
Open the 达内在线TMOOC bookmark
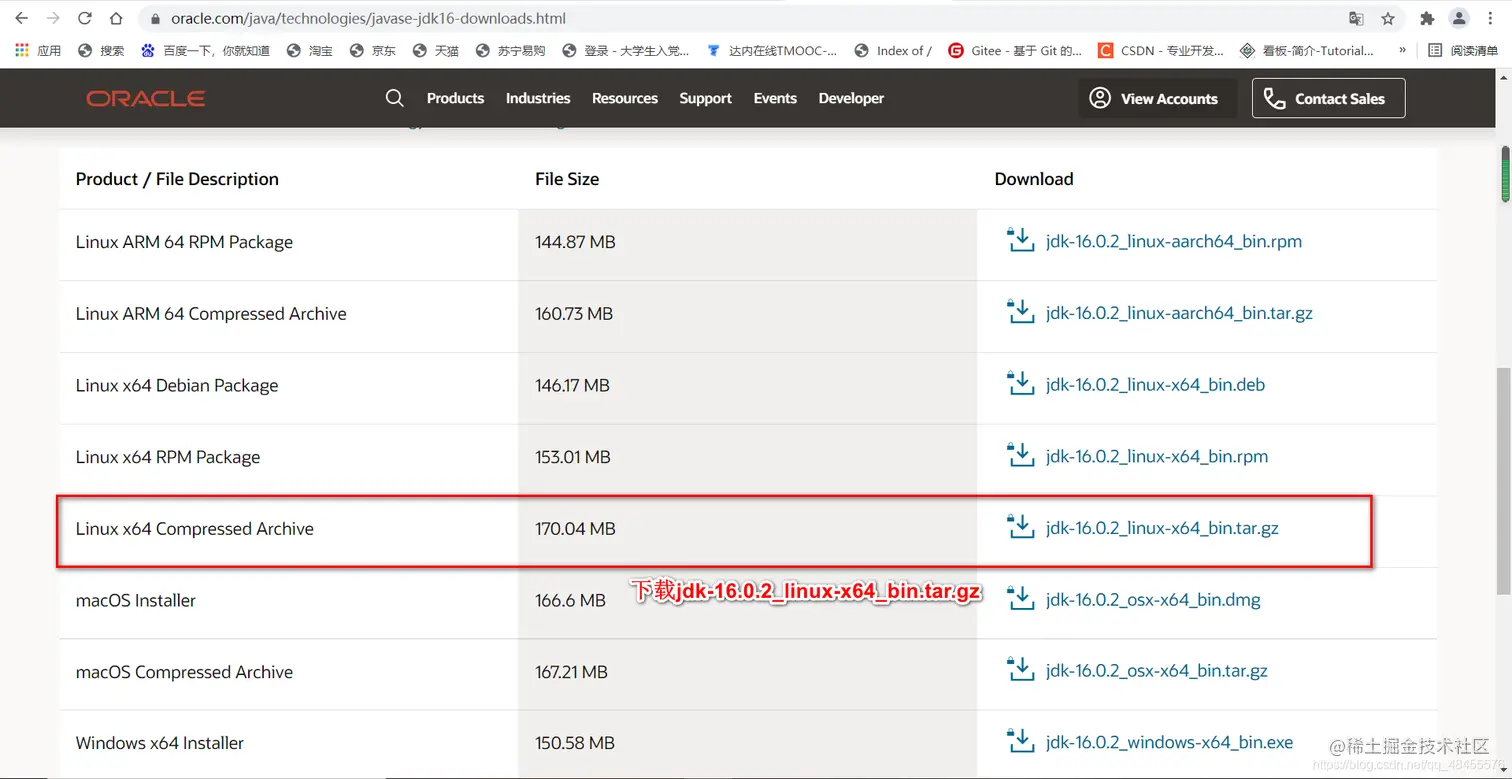pos(771,50)
